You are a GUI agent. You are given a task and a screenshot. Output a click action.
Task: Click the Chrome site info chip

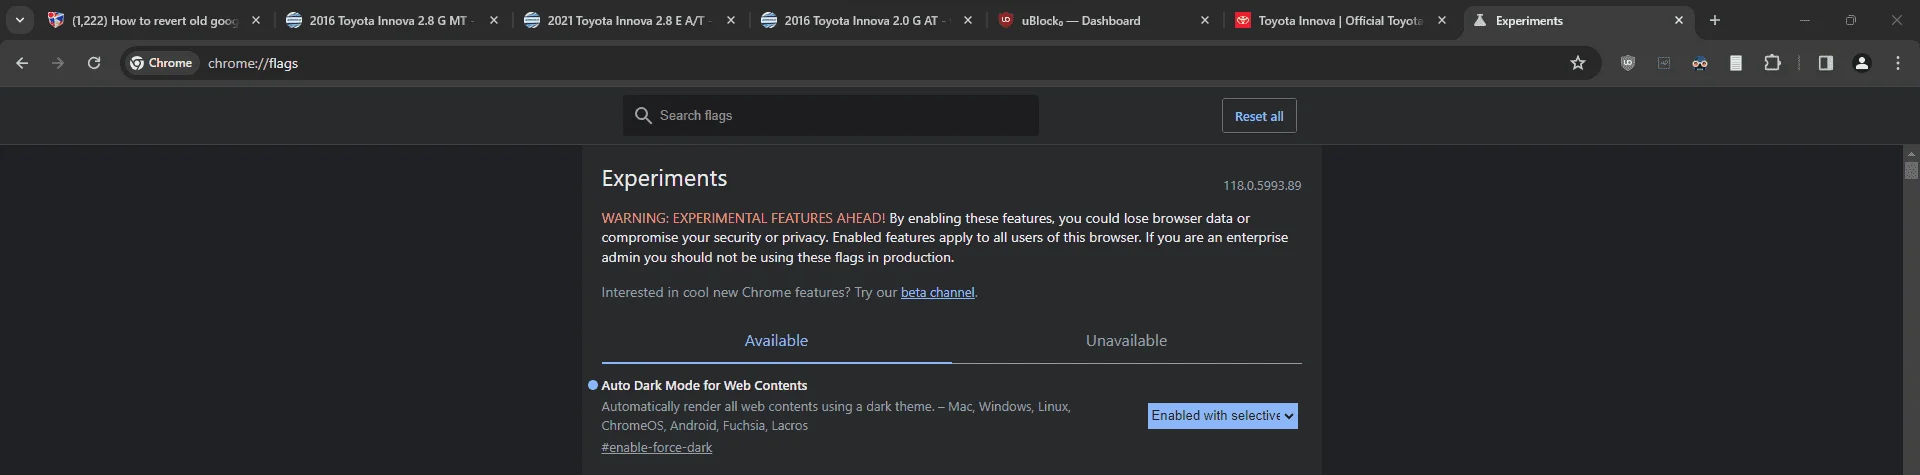tap(161, 63)
